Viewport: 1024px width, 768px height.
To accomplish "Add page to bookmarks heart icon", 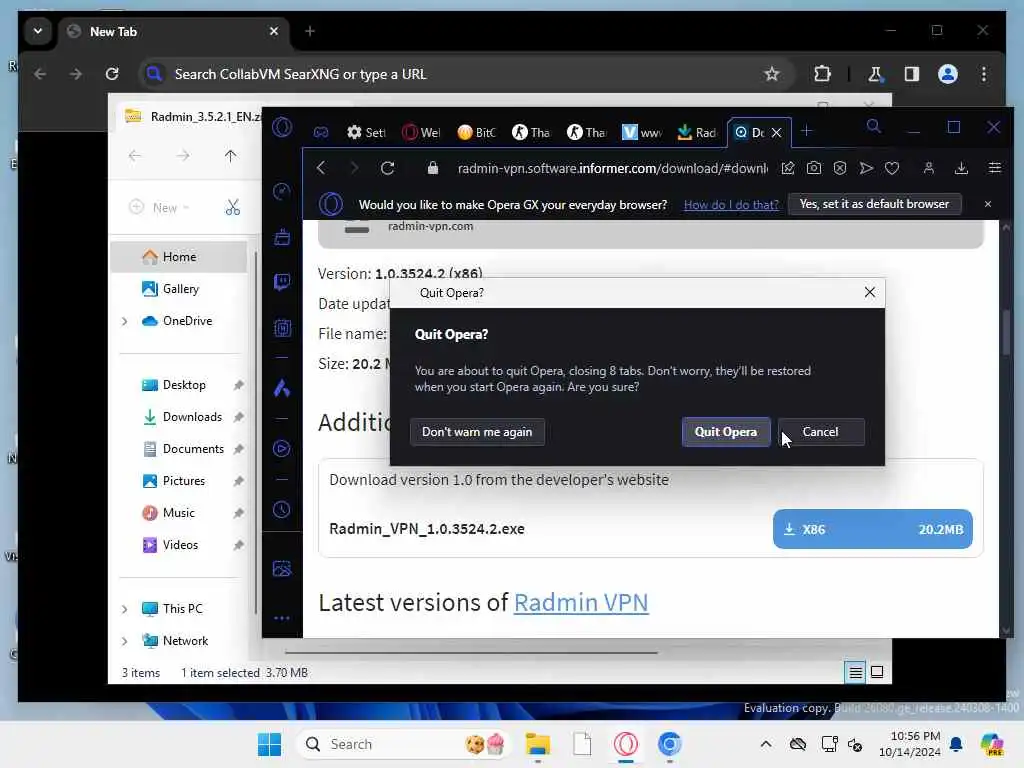I will click(x=892, y=168).
